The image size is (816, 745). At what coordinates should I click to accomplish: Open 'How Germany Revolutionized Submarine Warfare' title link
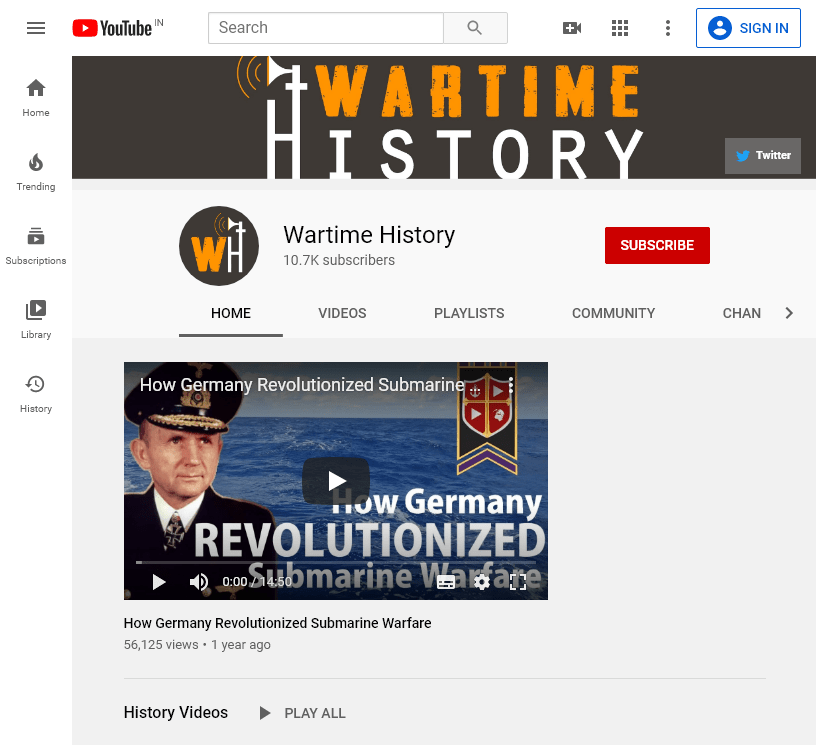coord(277,623)
